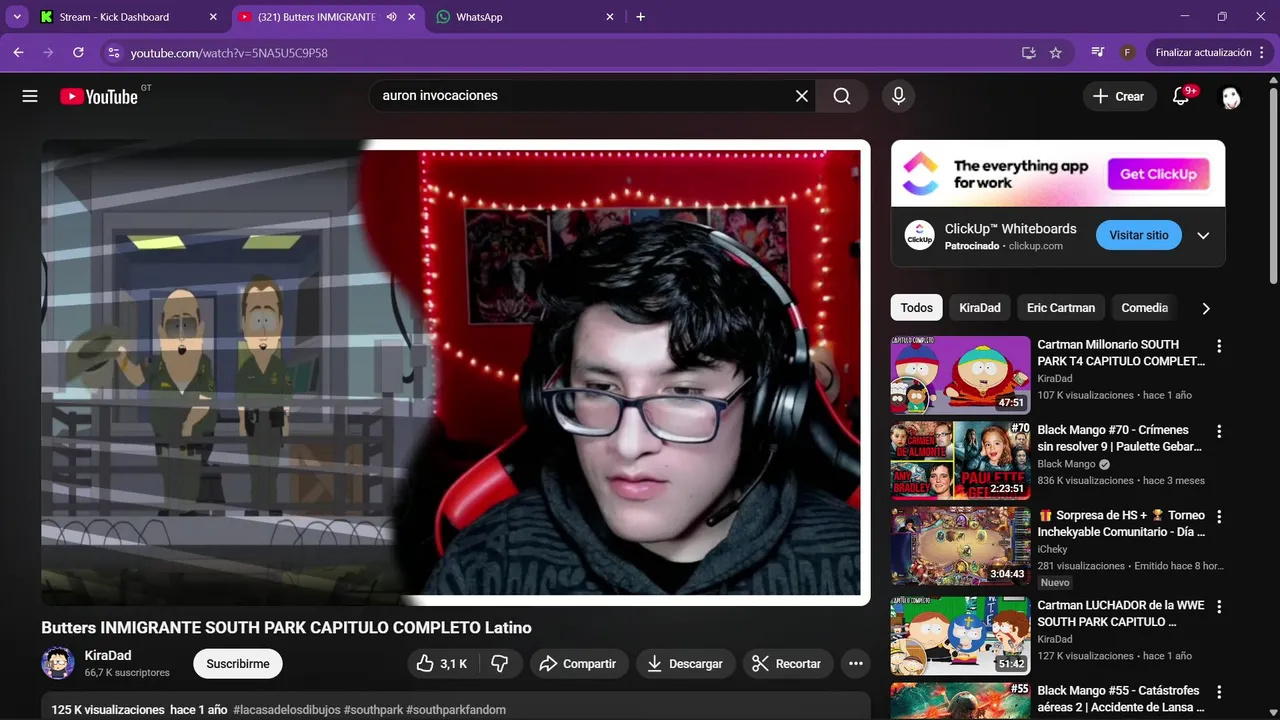Open Chrome's three-dot menu
This screenshot has width=1280, height=720.
tap(1264, 52)
